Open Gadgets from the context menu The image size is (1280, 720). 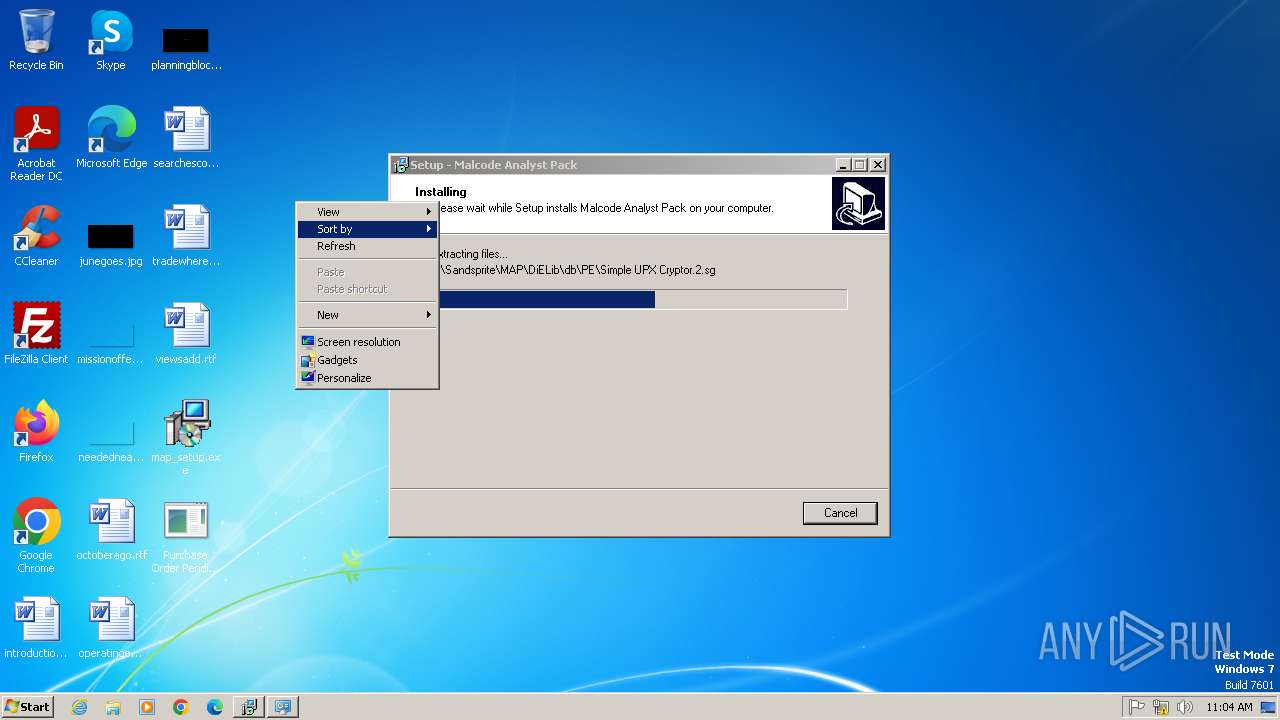coord(367,360)
